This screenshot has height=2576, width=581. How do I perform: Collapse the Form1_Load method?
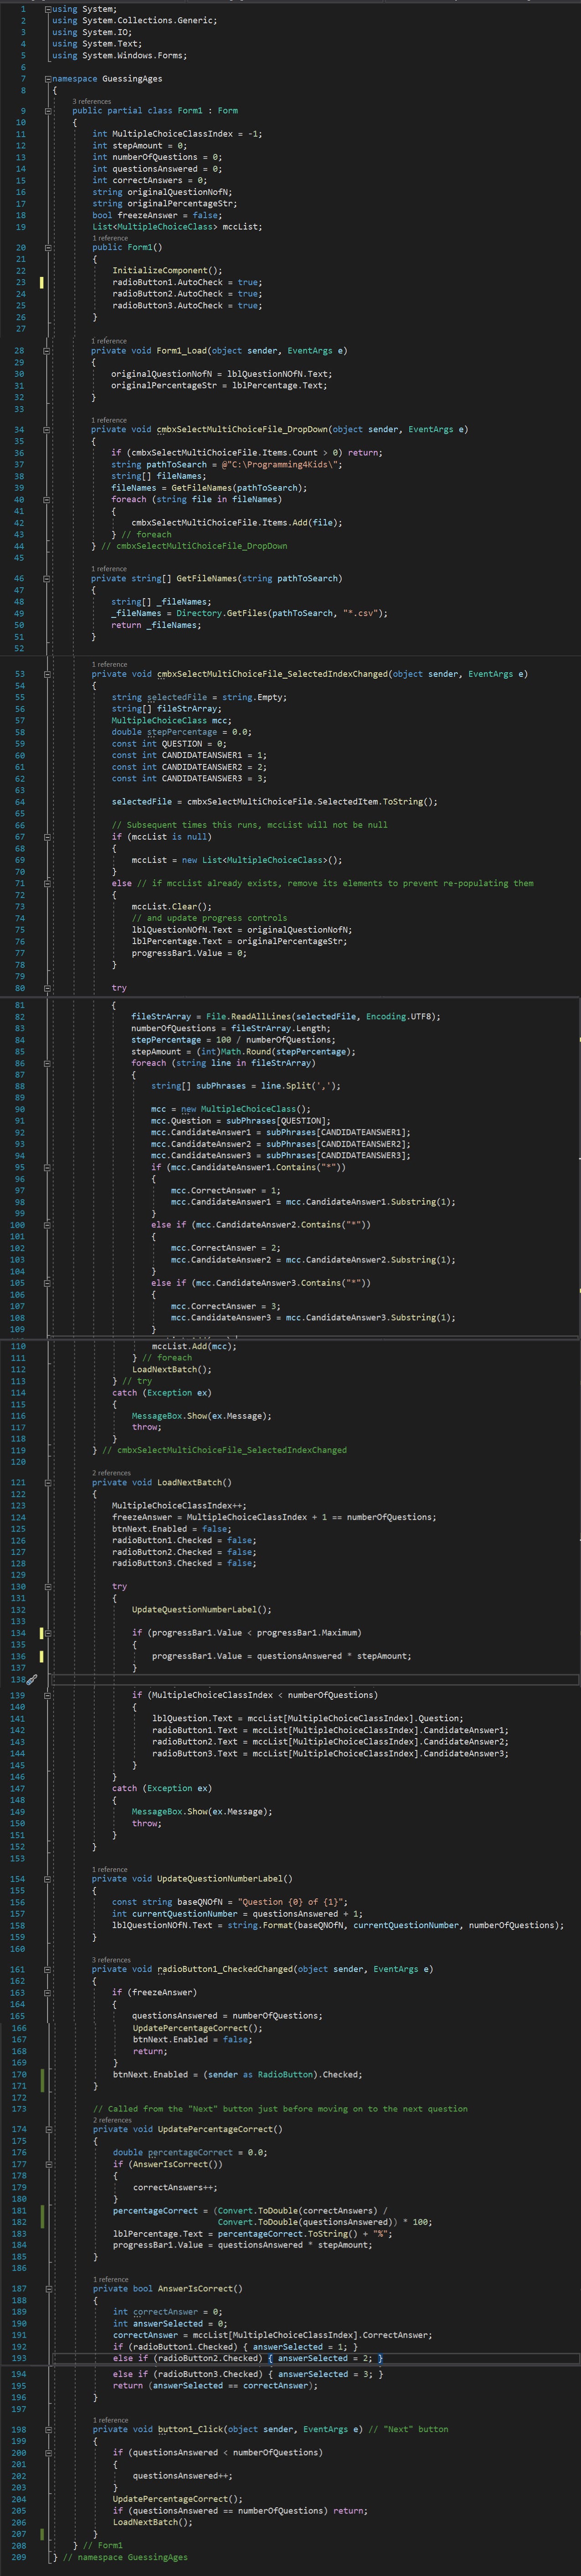click(48, 351)
